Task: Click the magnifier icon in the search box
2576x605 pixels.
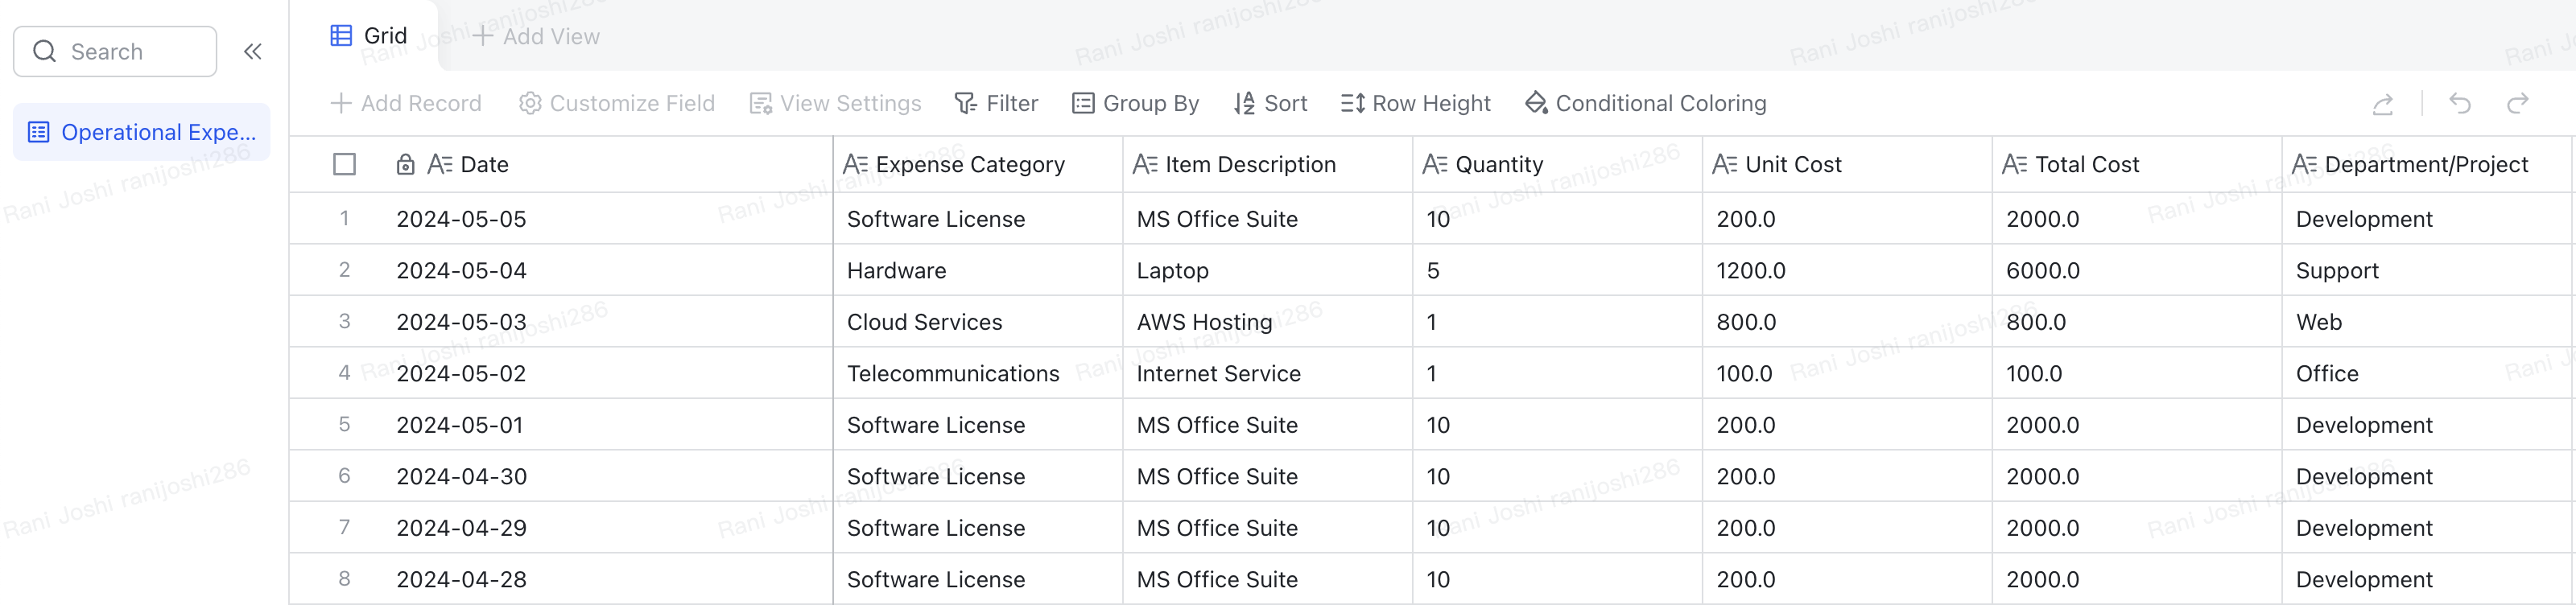Action: coord(45,51)
